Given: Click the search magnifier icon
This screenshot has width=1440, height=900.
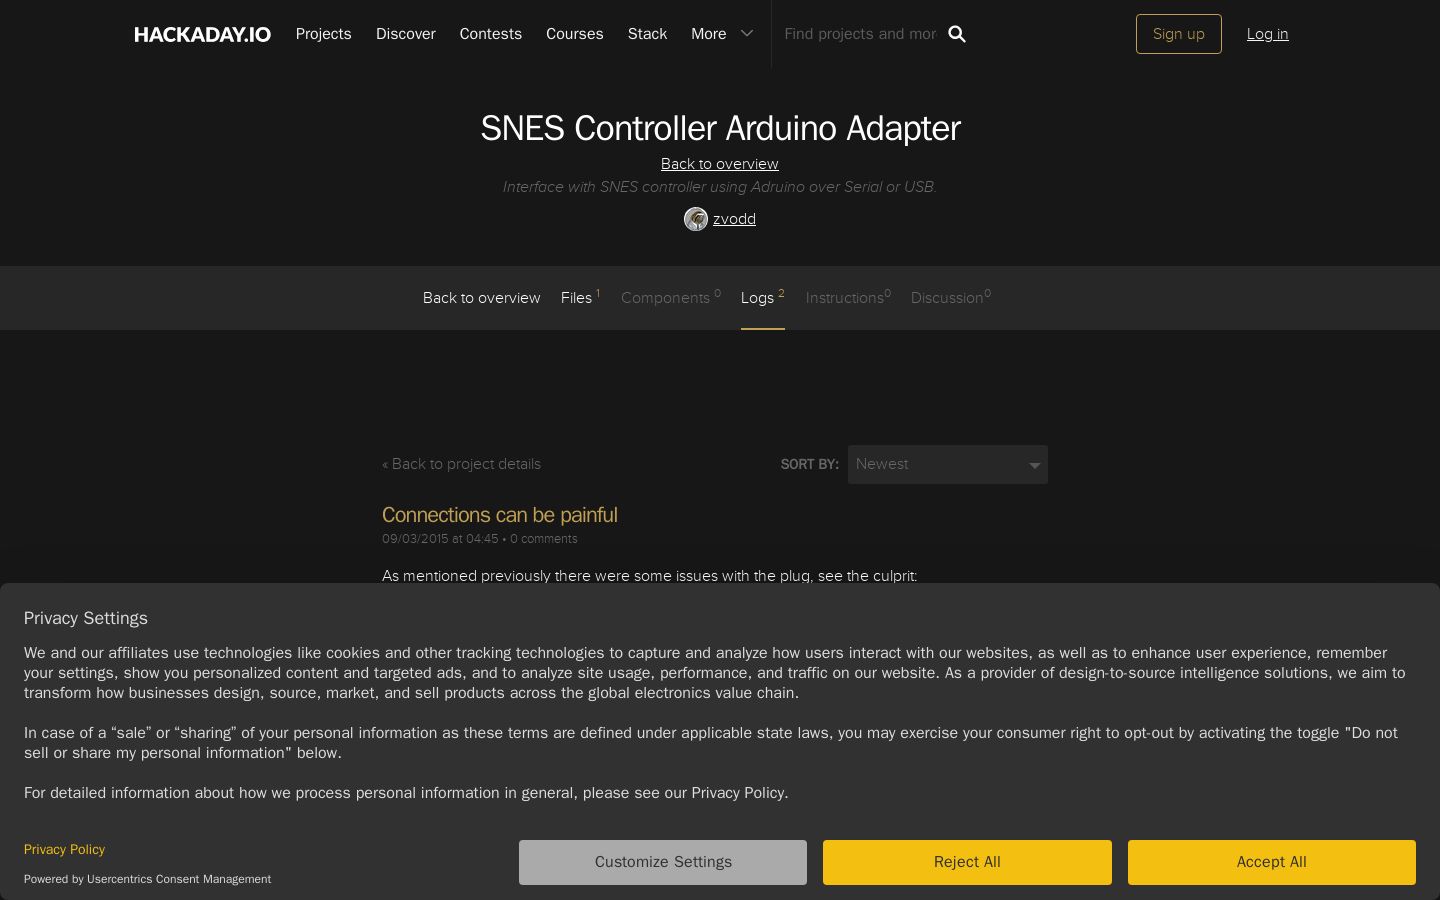Looking at the screenshot, I should (957, 34).
